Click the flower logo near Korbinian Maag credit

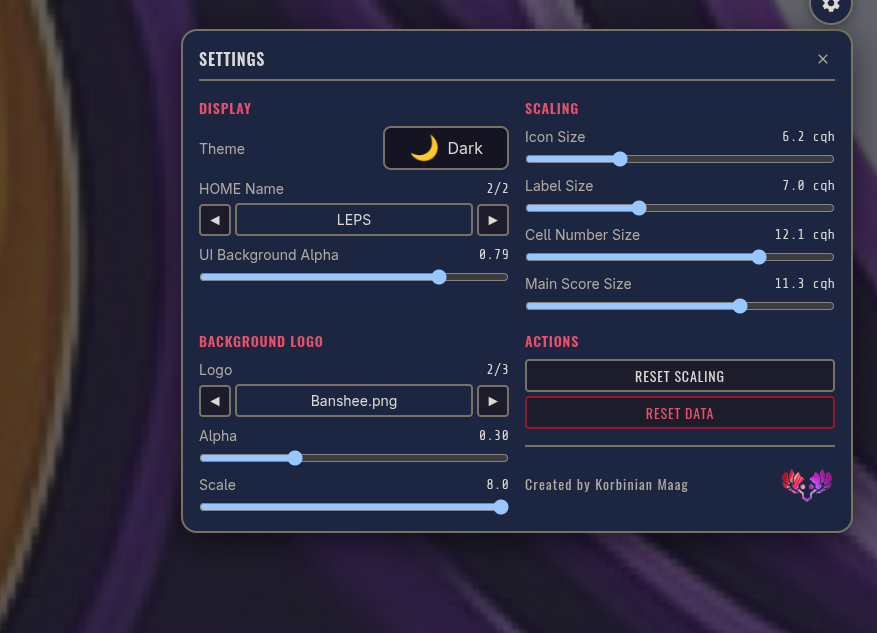coord(806,484)
